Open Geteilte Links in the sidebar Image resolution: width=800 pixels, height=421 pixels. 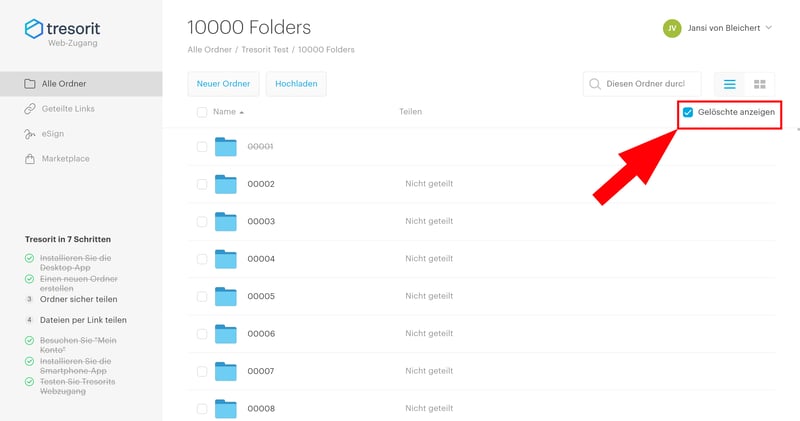pos(68,108)
